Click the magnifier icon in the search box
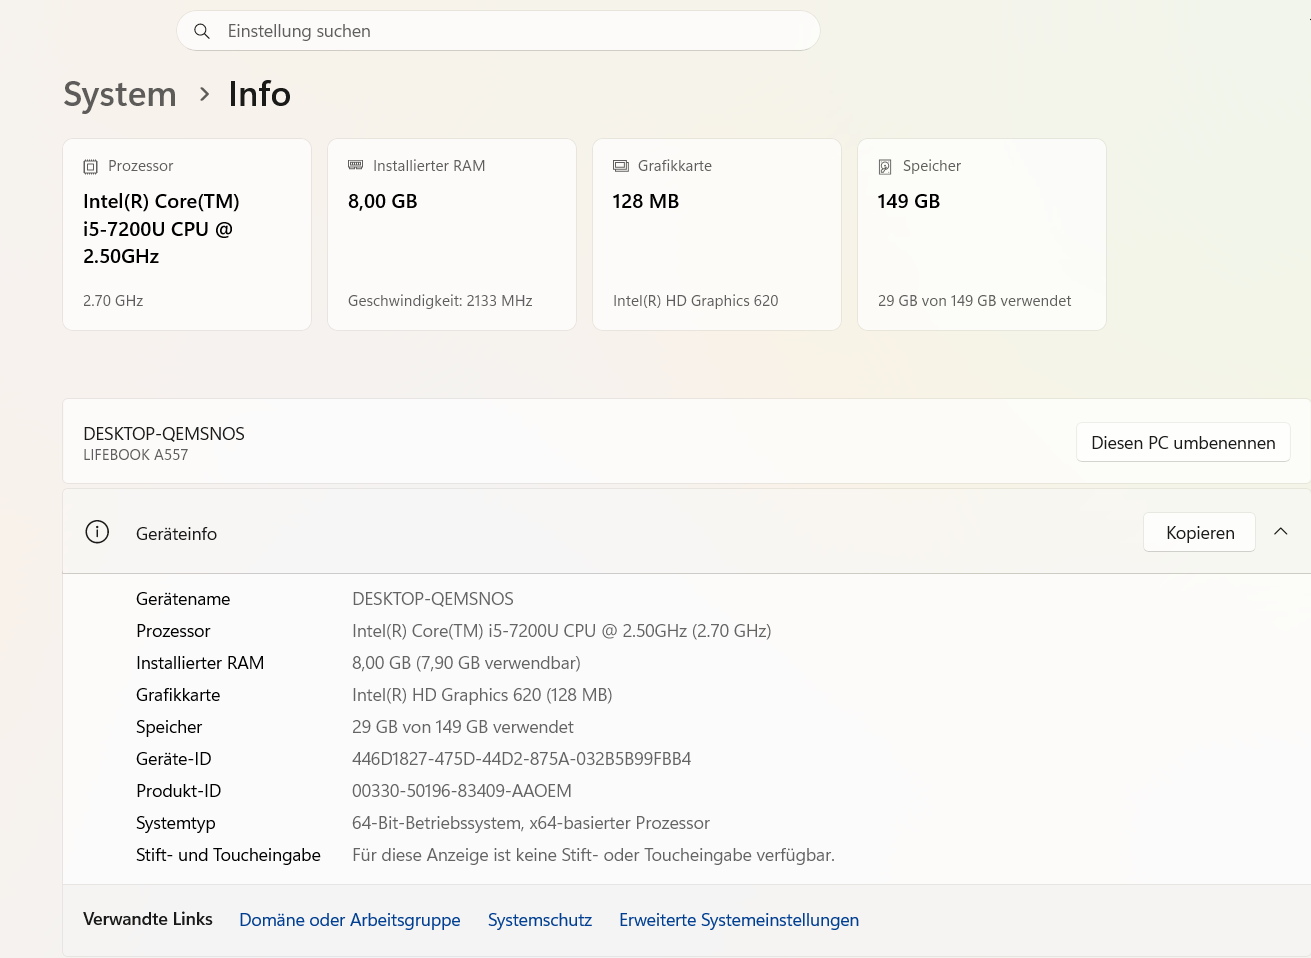 click(x=202, y=31)
